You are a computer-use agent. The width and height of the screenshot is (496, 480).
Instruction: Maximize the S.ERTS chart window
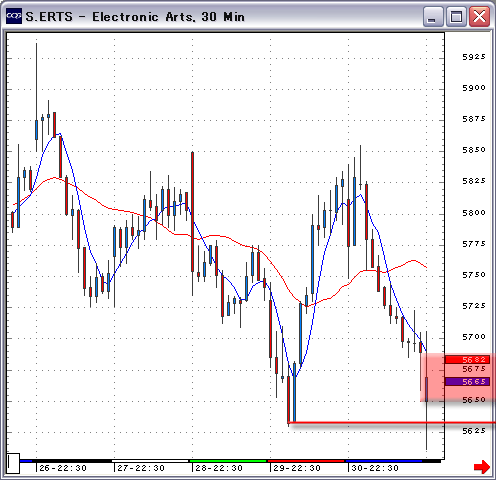tap(456, 17)
